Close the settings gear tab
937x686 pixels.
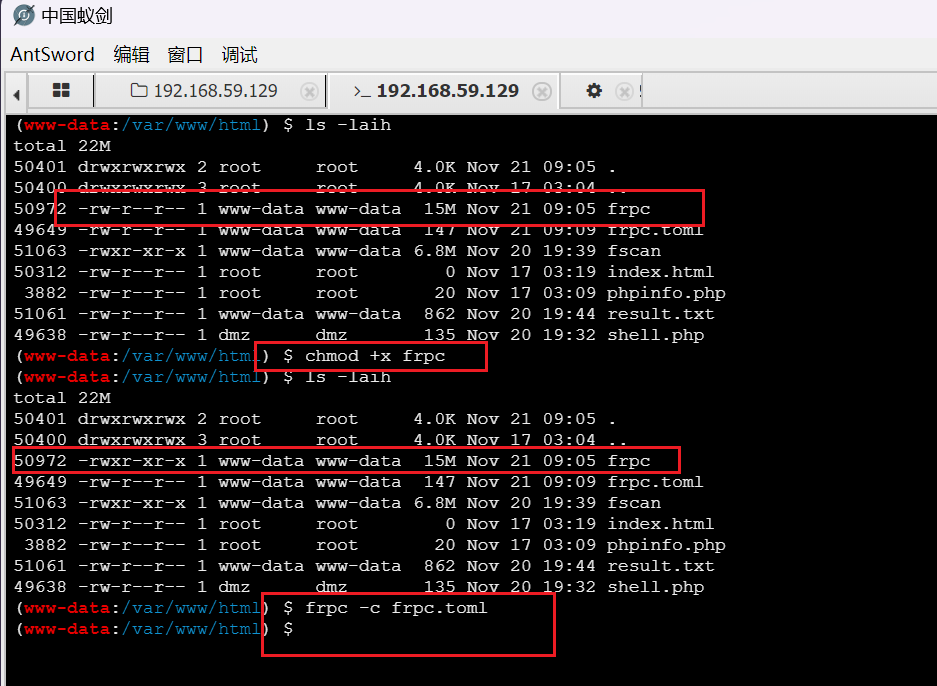pyautogui.click(x=624, y=92)
